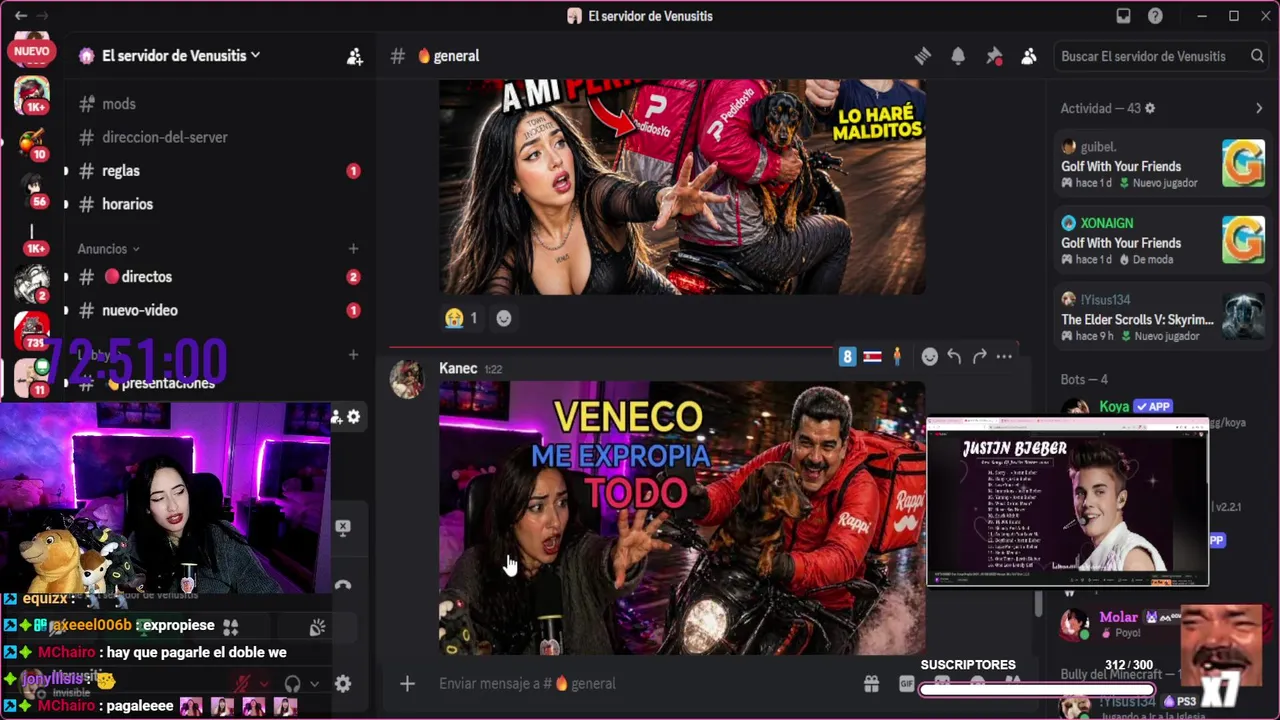Open audio output options arrow beside headphones
This screenshot has height=720, width=1280.
(315, 684)
